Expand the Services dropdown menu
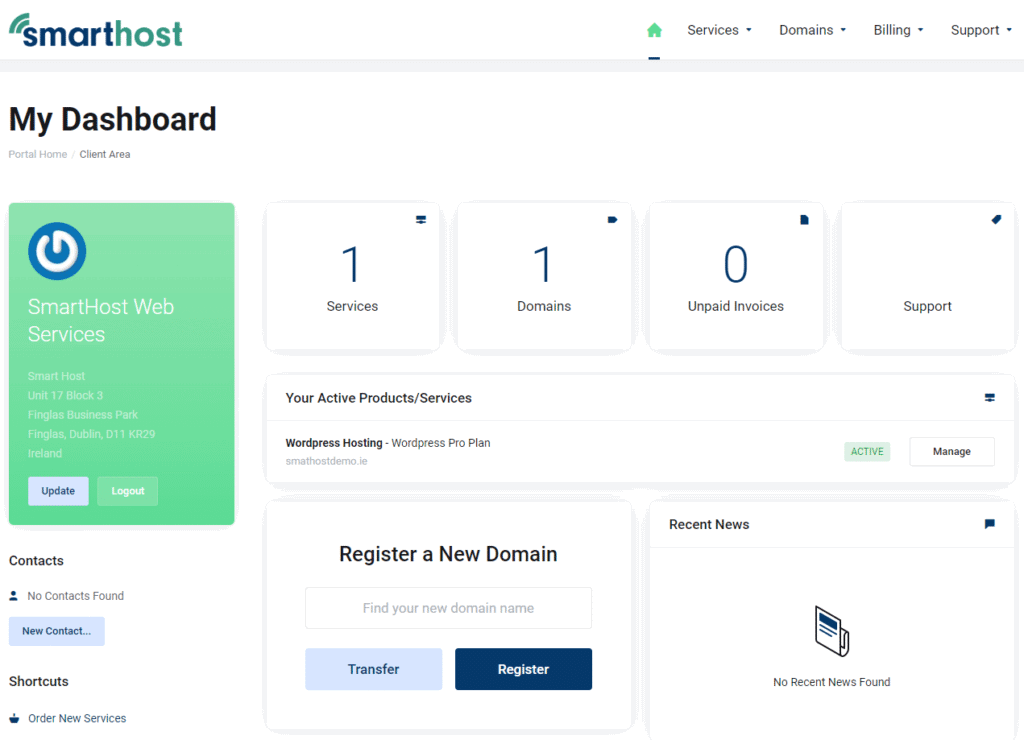The image size is (1024, 740). click(x=719, y=30)
